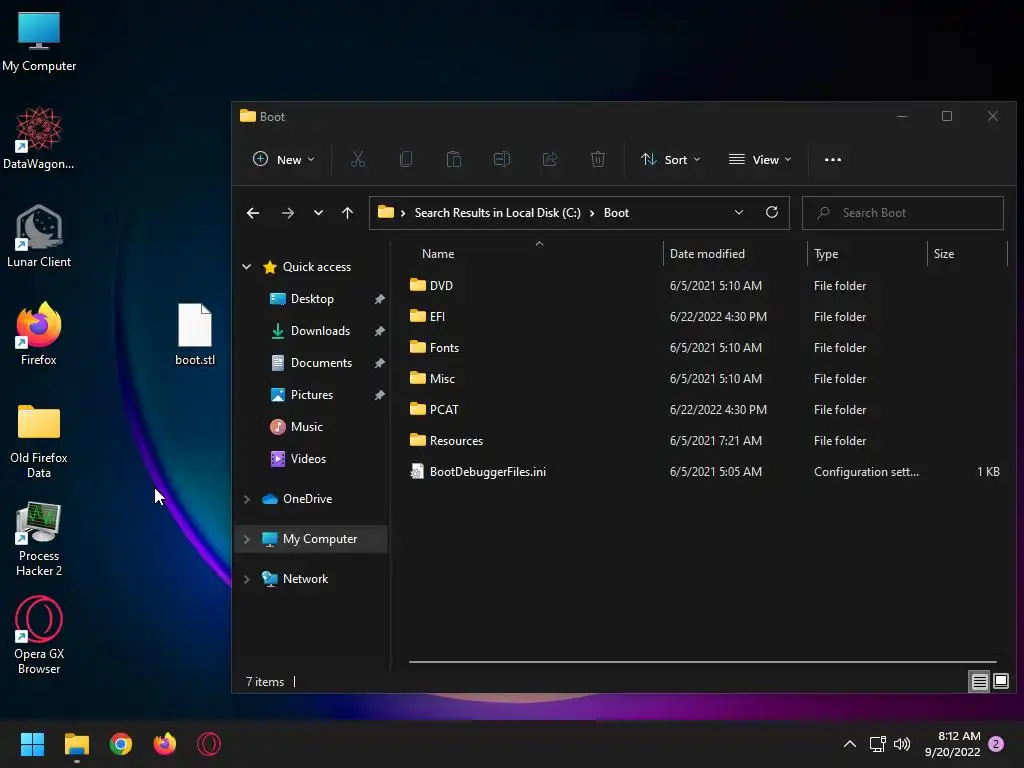Select DataWagon desktop shortcut
The height and width of the screenshot is (768, 1024).
click(x=39, y=138)
